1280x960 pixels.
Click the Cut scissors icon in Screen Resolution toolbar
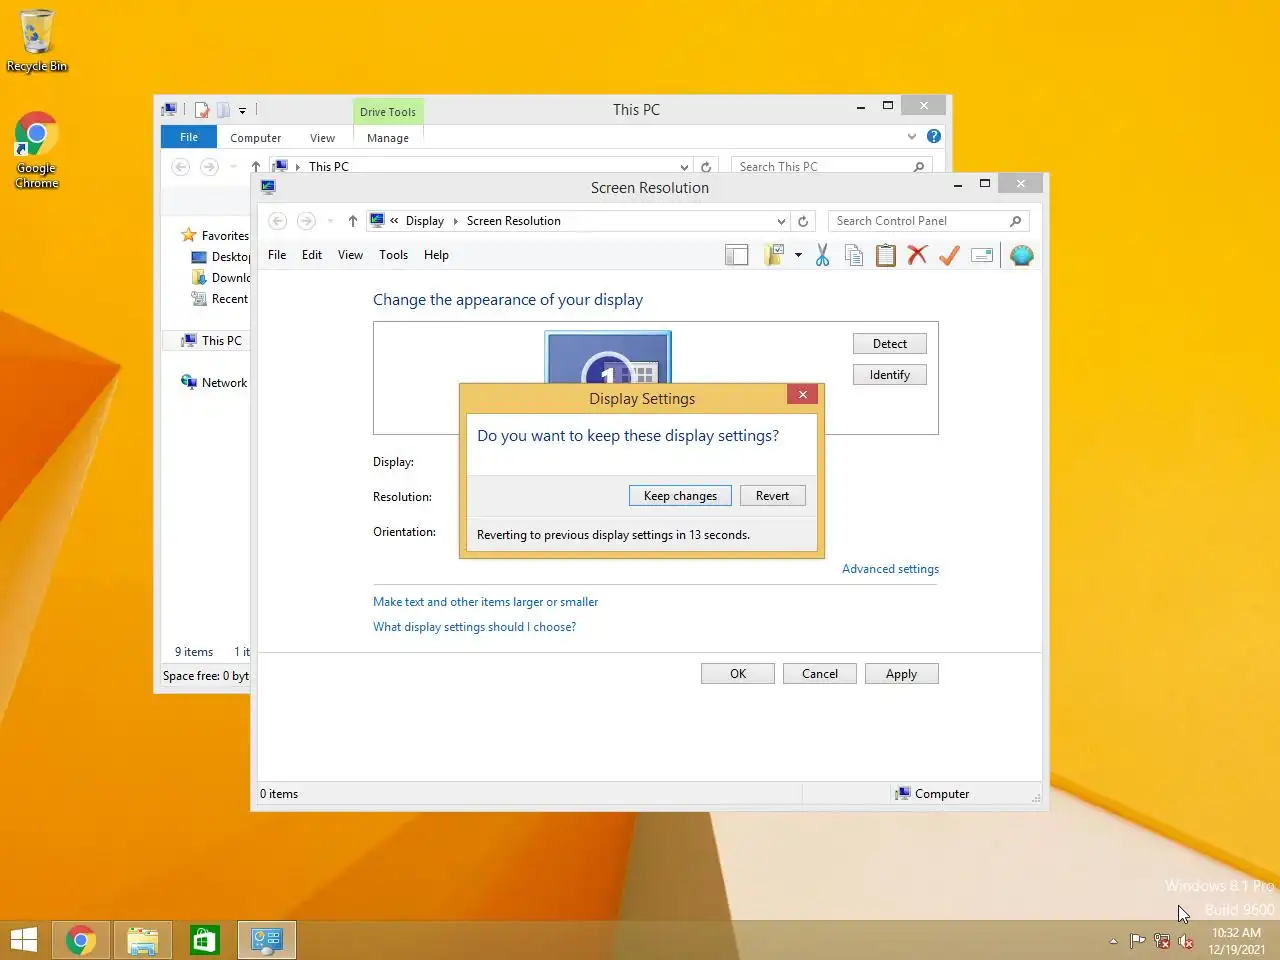tap(822, 256)
